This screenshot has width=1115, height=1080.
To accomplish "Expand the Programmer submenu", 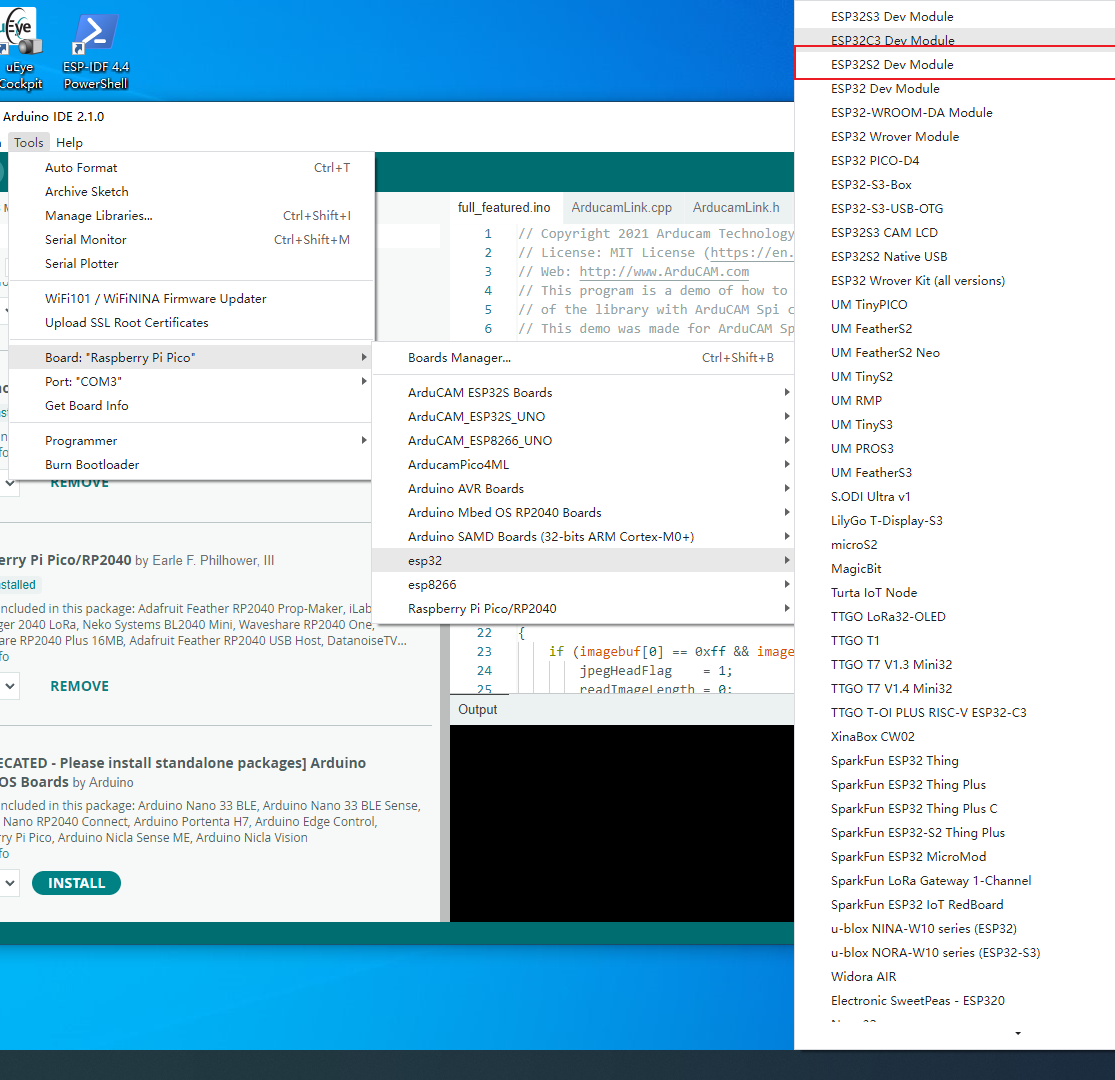I will pyautogui.click(x=191, y=441).
